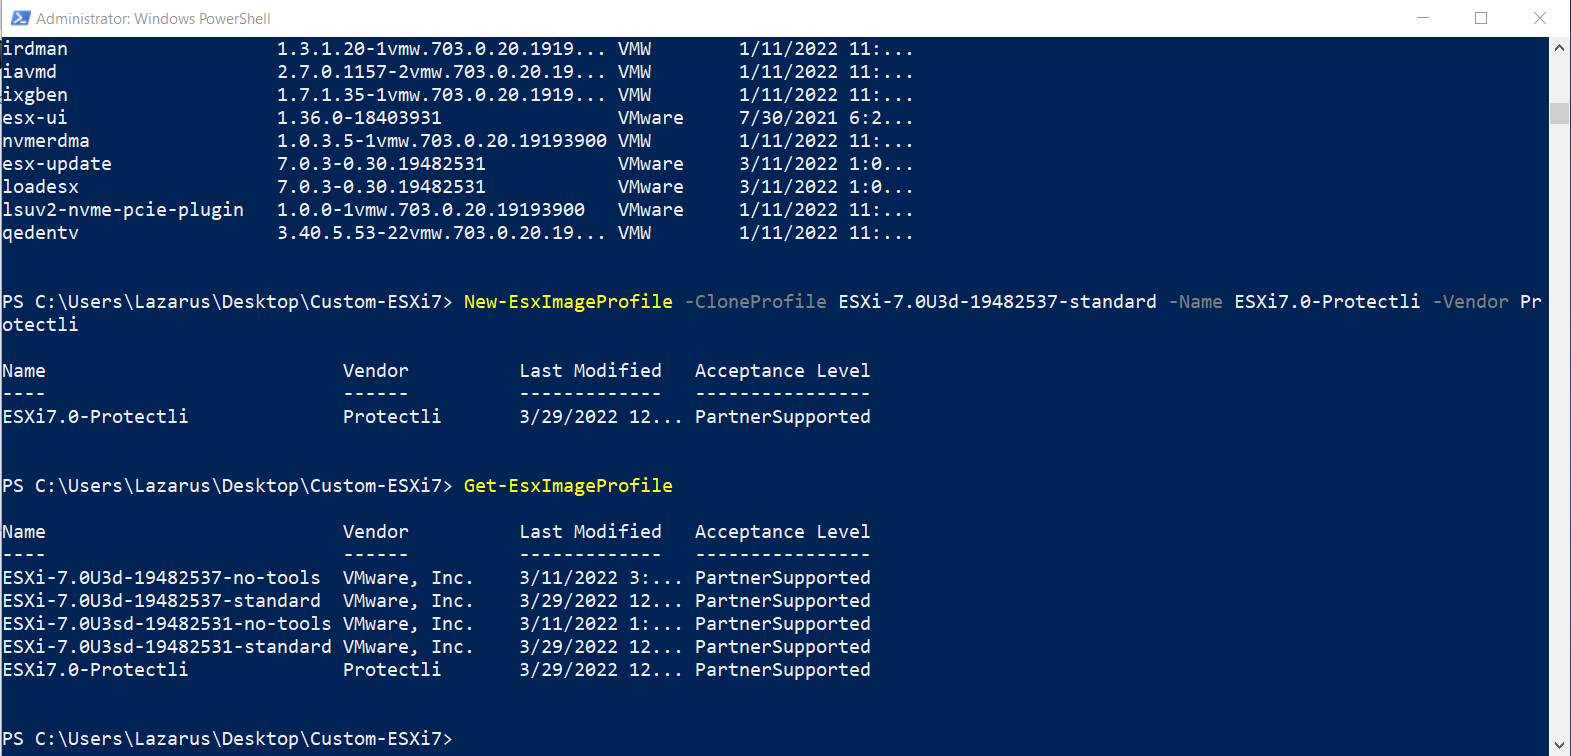Click the Administrator: Windows PowerShell title text
Image resolution: width=1571 pixels, height=756 pixels.
(153, 19)
